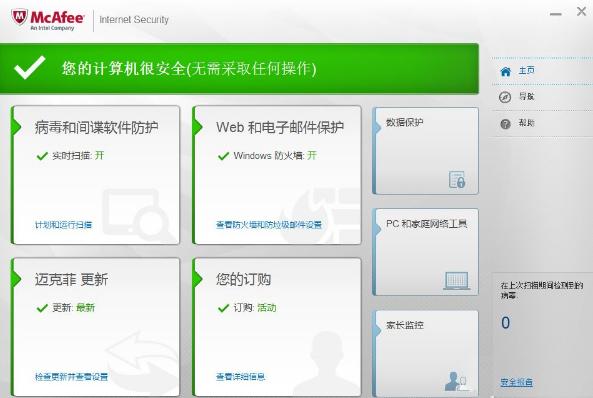
Task: Click the 迈克菲 更新 heading
Action: click(x=71, y=280)
